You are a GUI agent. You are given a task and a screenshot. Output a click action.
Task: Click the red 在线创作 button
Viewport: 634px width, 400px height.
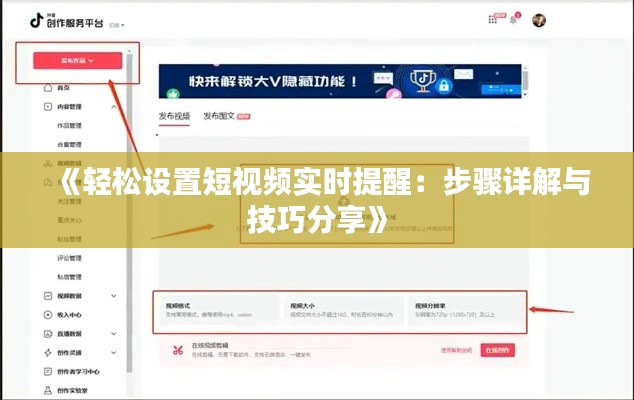click(x=497, y=350)
